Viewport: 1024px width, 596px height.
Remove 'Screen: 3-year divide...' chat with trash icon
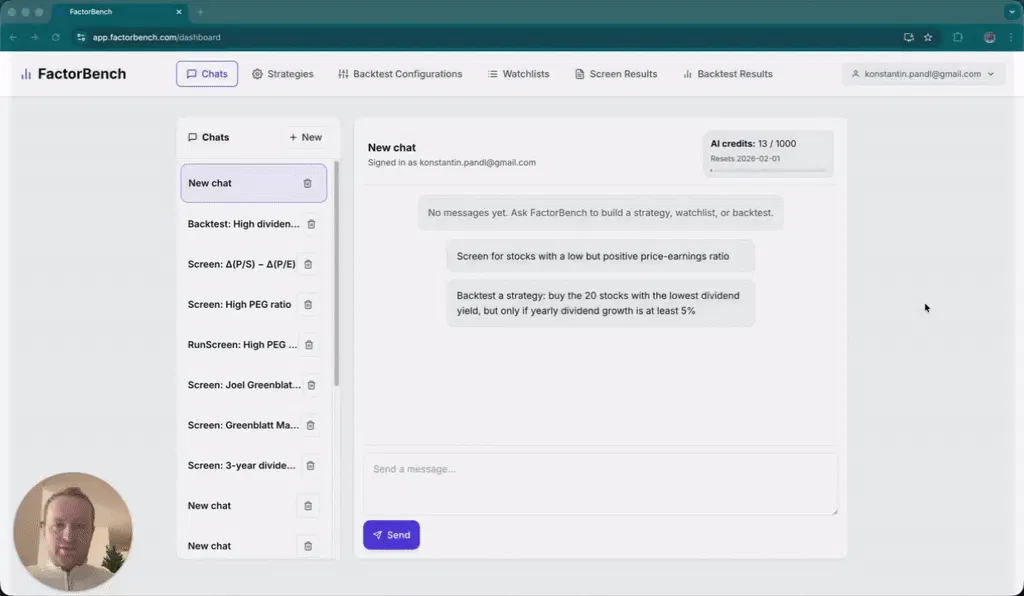pyautogui.click(x=311, y=465)
